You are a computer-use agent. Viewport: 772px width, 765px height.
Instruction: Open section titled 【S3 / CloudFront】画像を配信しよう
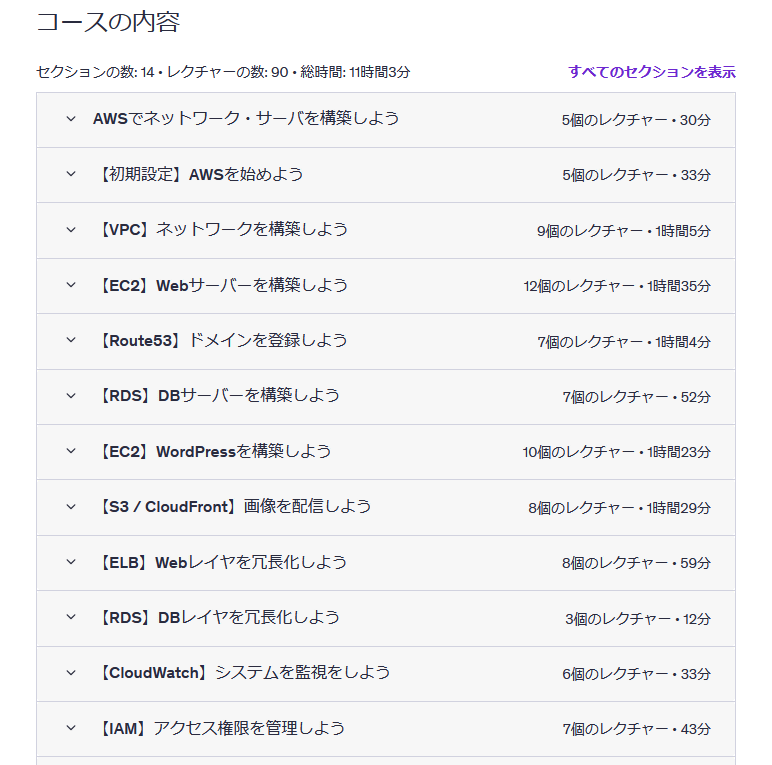pyautogui.click(x=234, y=507)
